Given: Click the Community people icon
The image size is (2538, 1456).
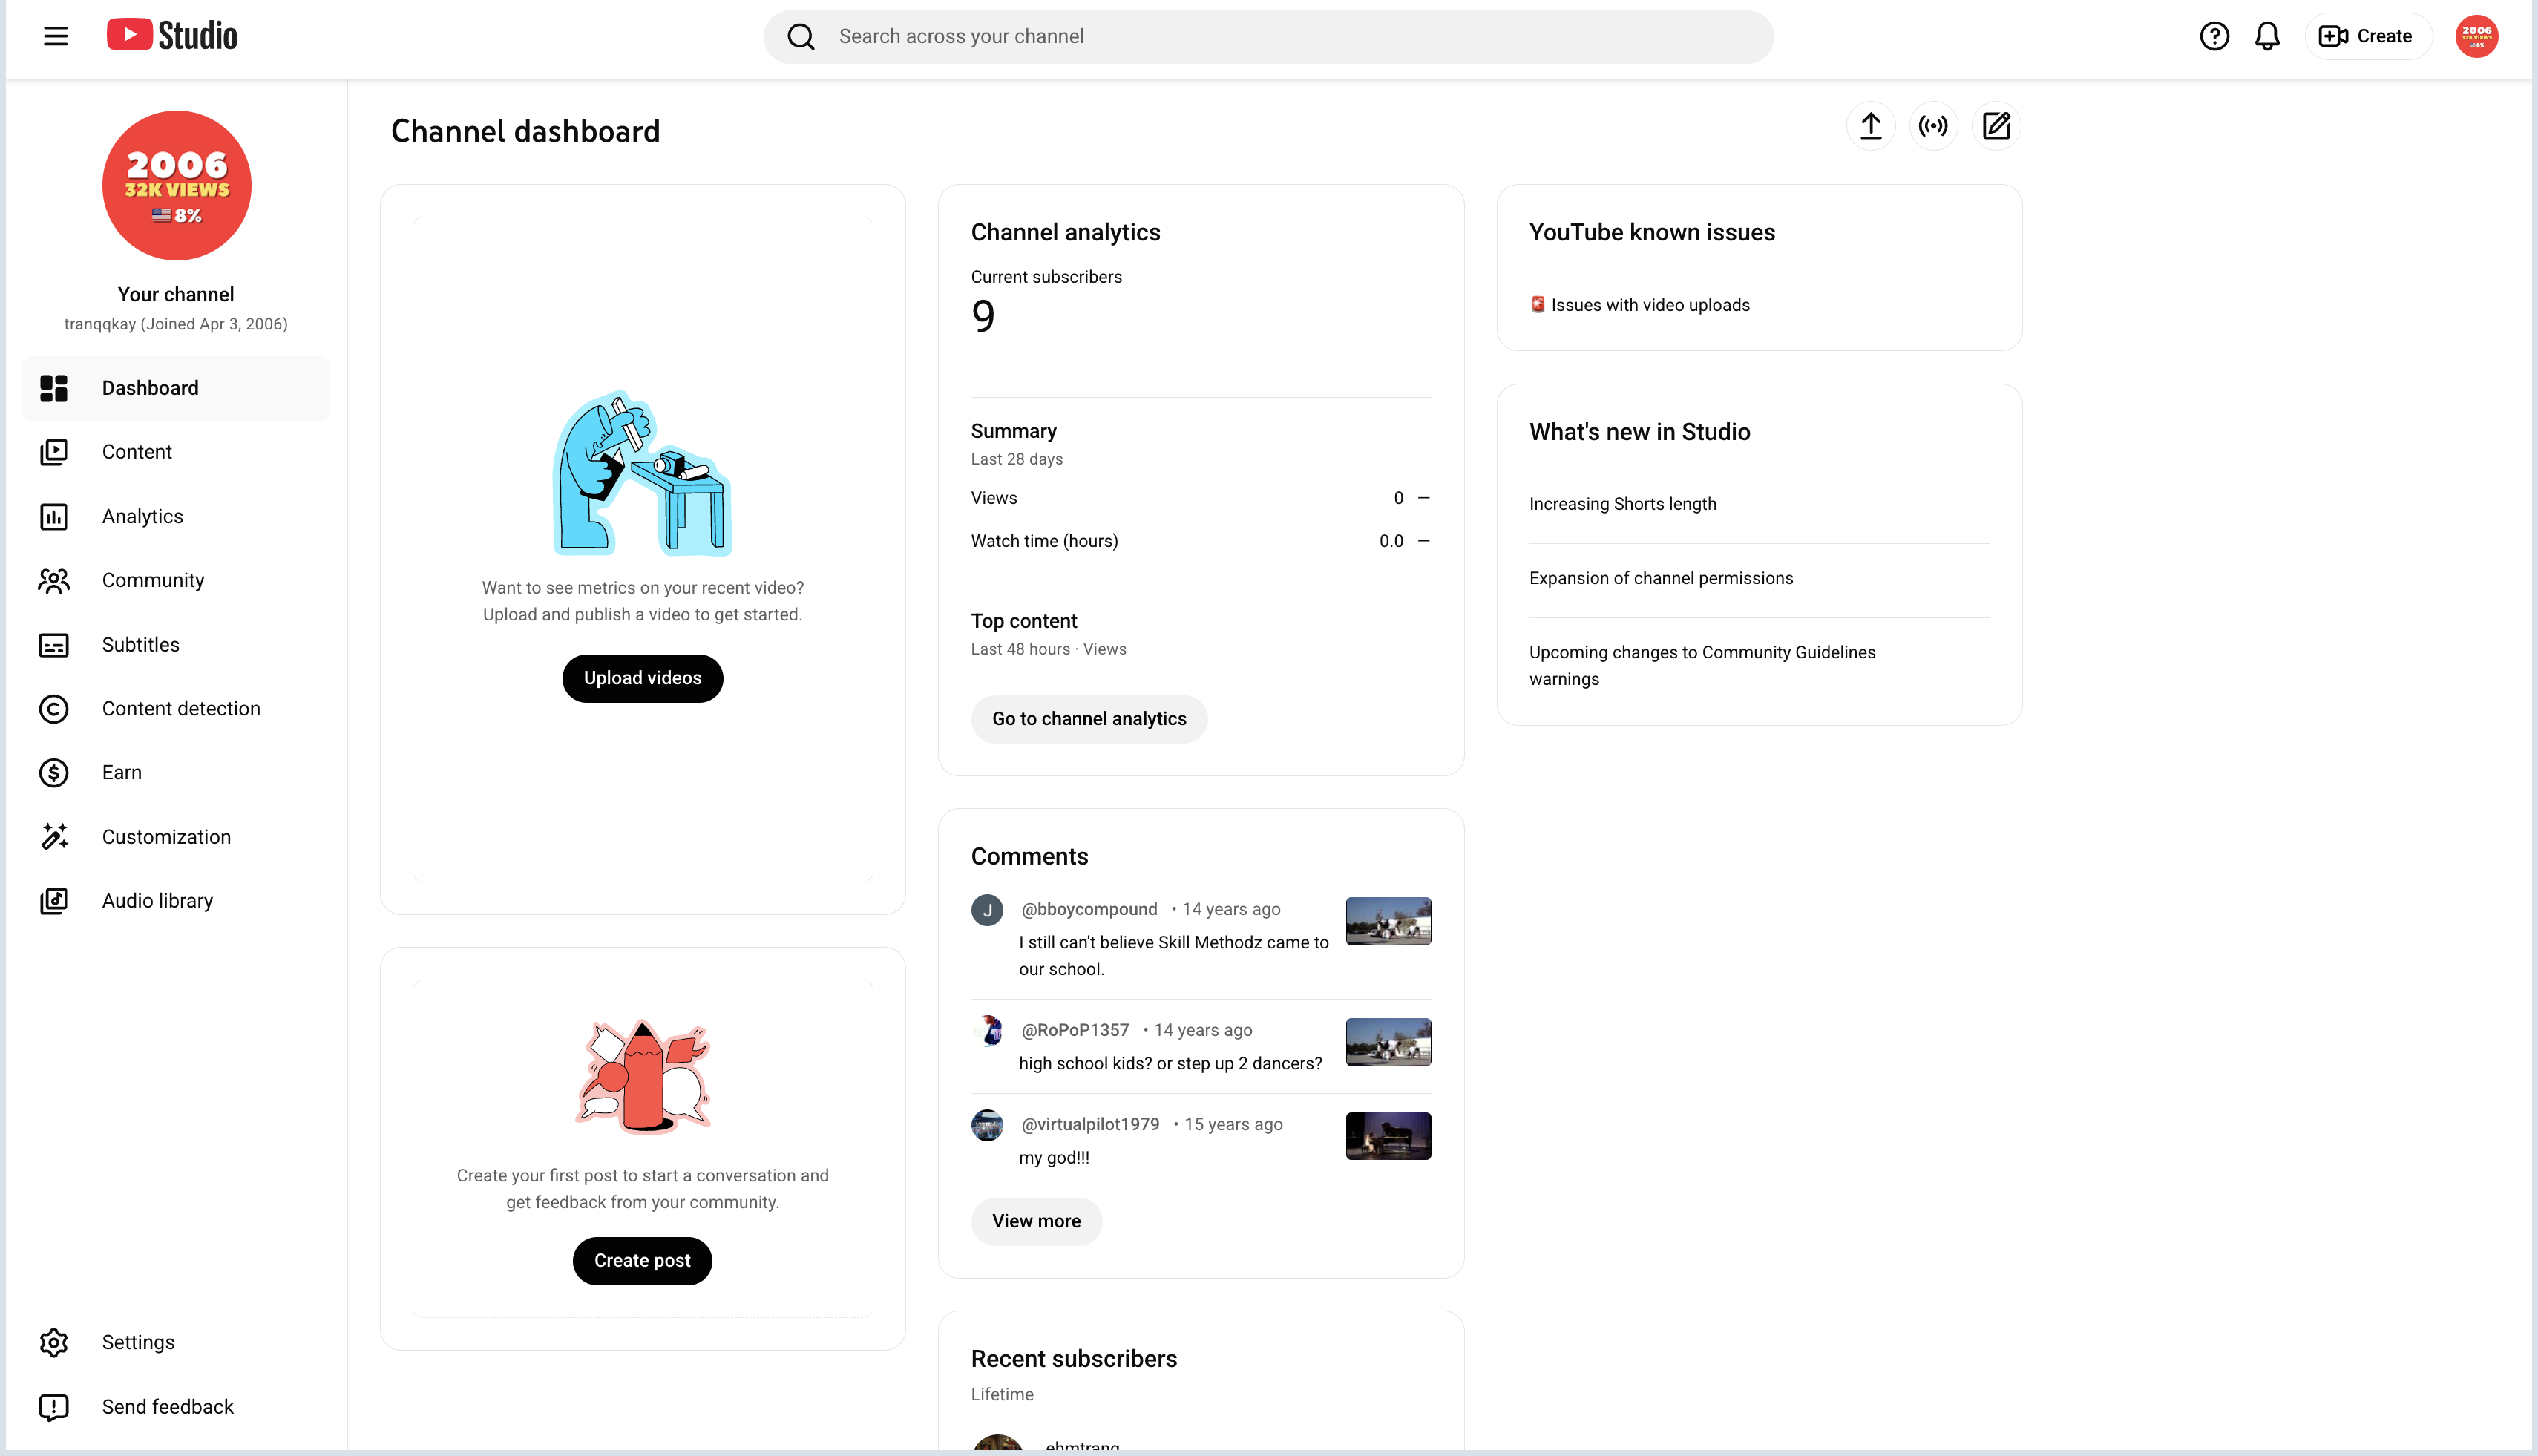Looking at the screenshot, I should point(54,580).
